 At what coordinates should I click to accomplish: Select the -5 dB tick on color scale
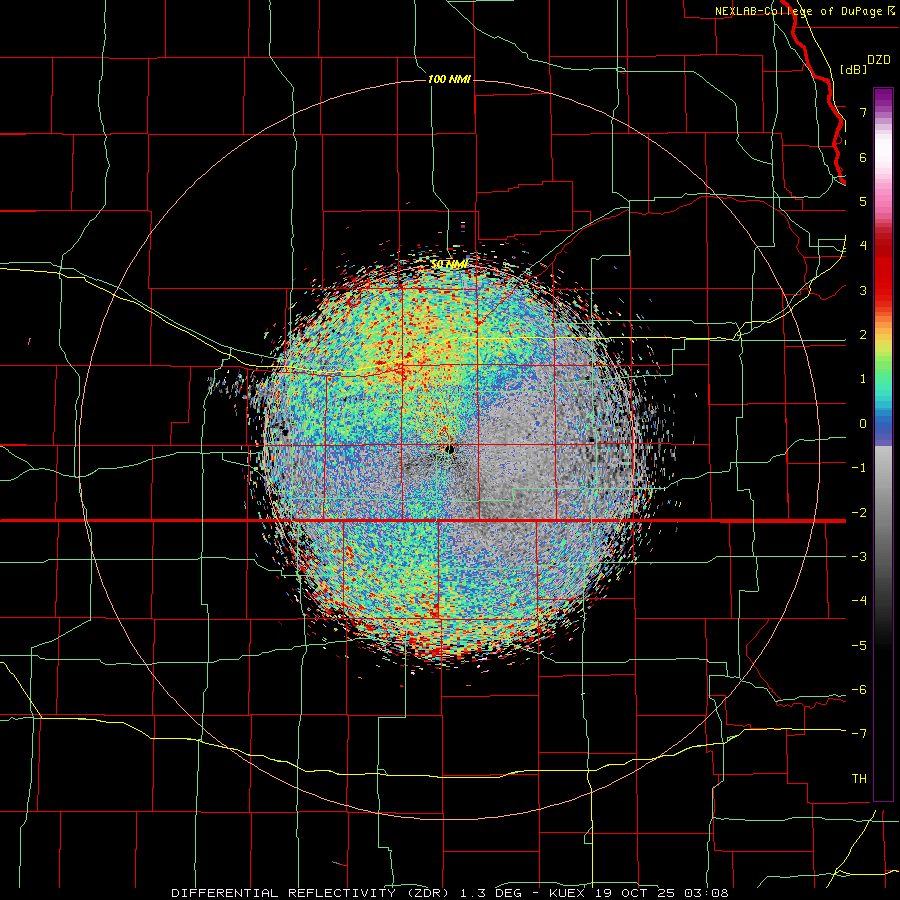[859, 646]
